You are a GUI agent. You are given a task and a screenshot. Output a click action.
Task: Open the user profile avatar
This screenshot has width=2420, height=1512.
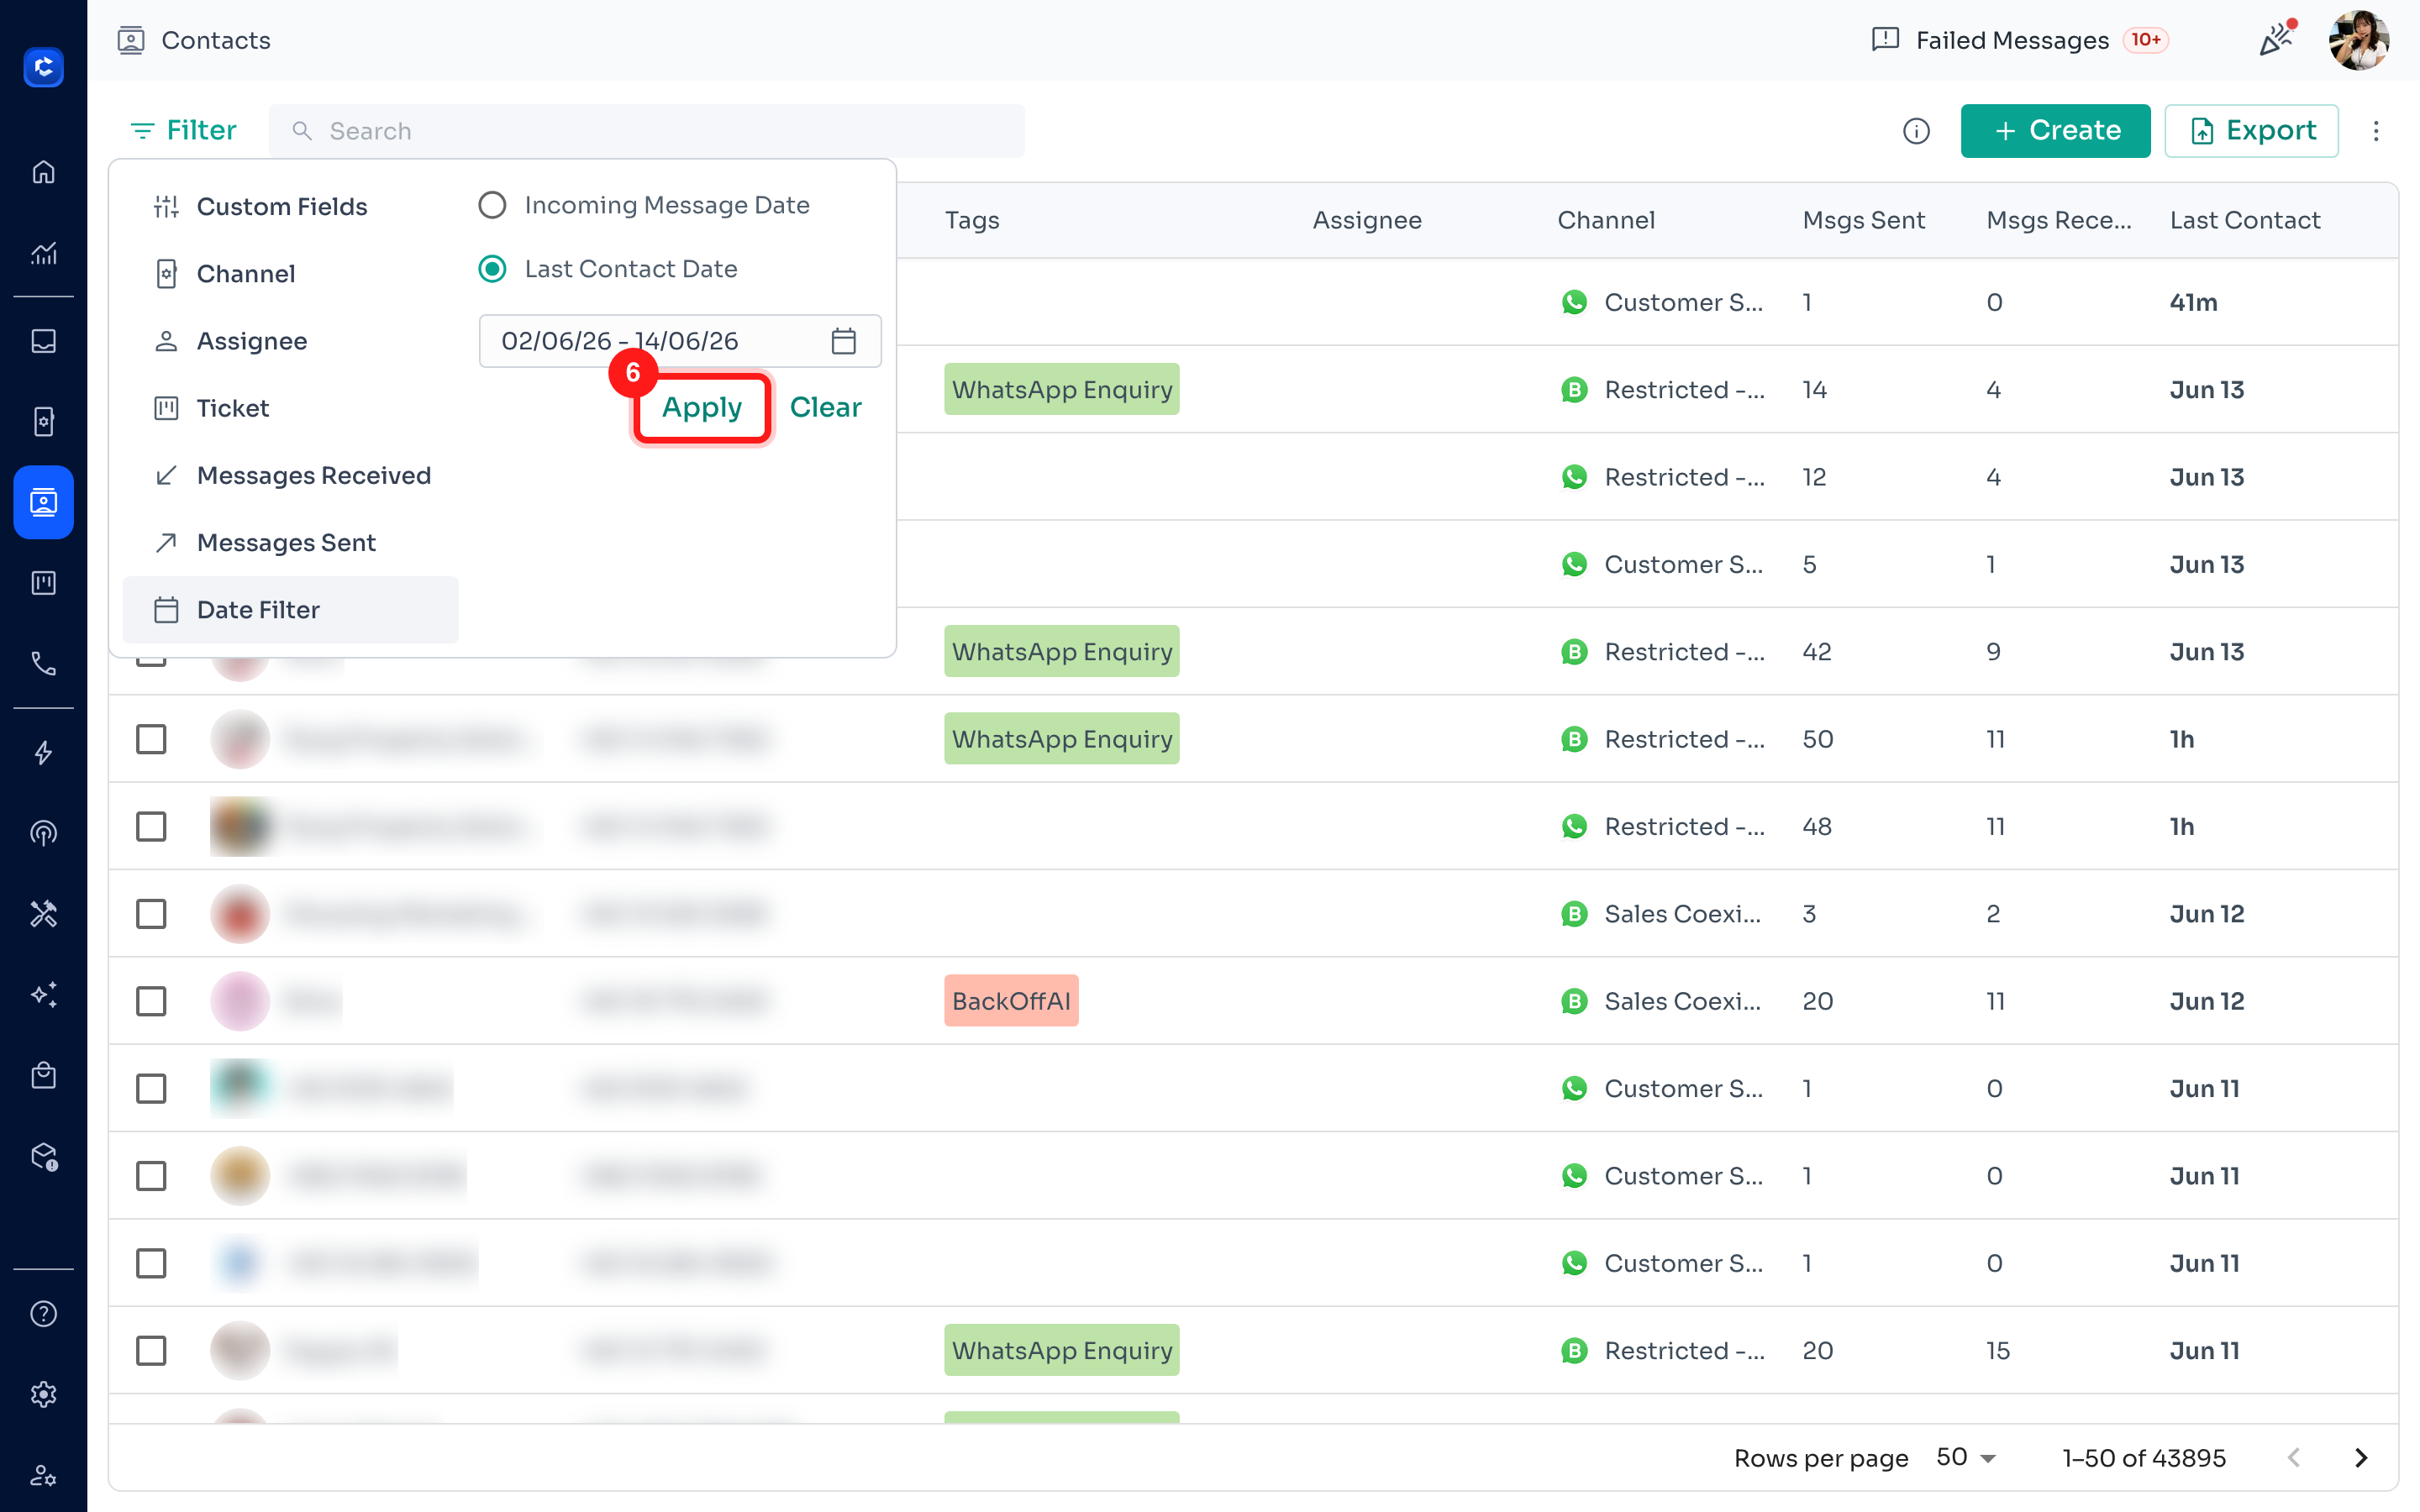click(2359, 40)
